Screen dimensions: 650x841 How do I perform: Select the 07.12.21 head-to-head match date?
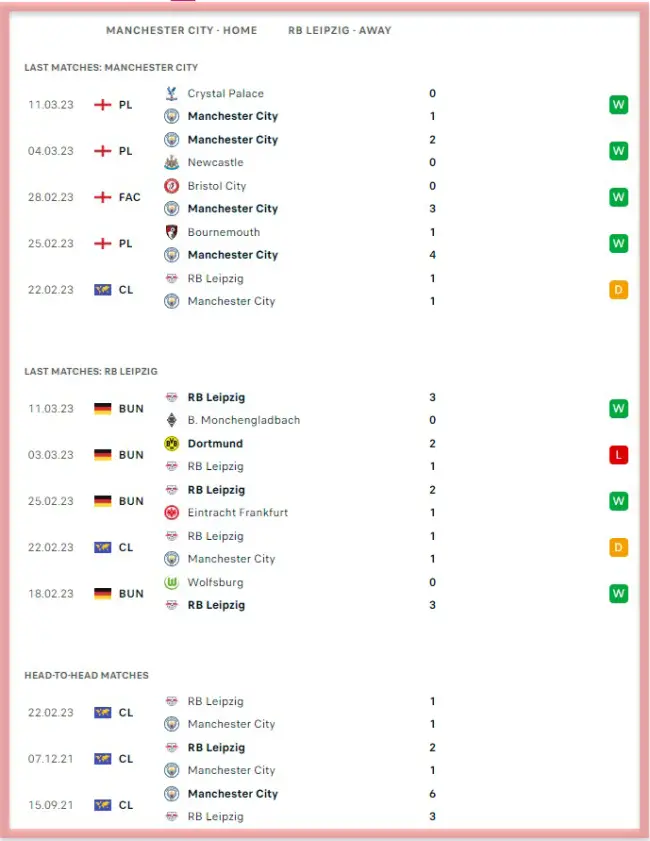click(x=51, y=759)
